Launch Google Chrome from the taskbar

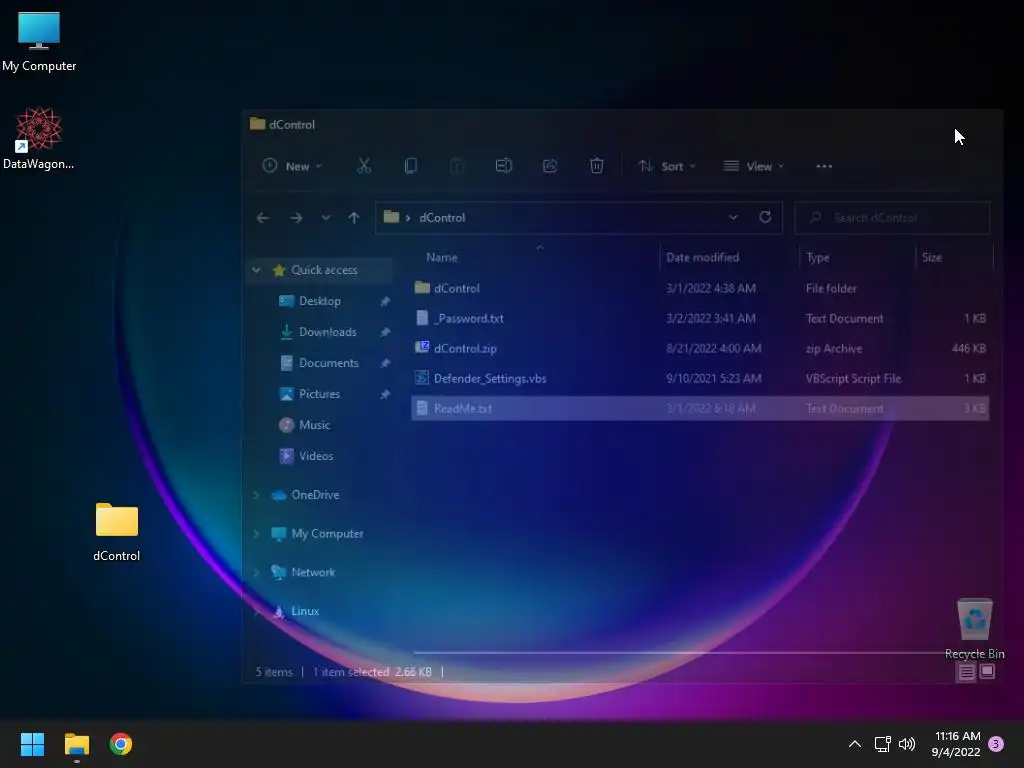(x=121, y=744)
